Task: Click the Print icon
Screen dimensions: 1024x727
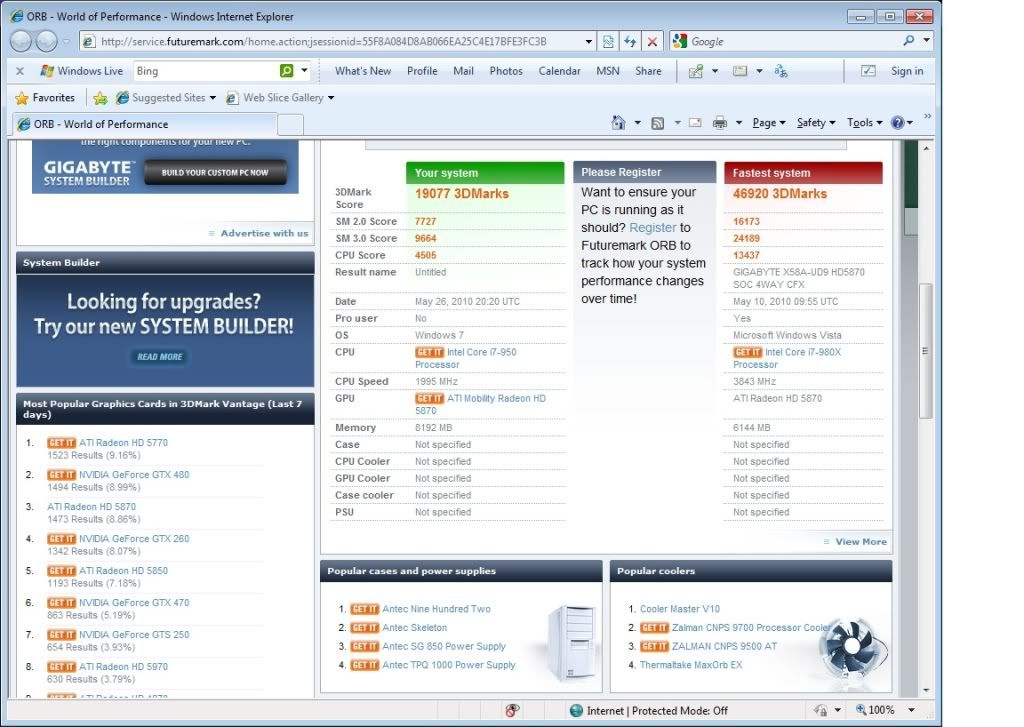Action: coord(720,123)
